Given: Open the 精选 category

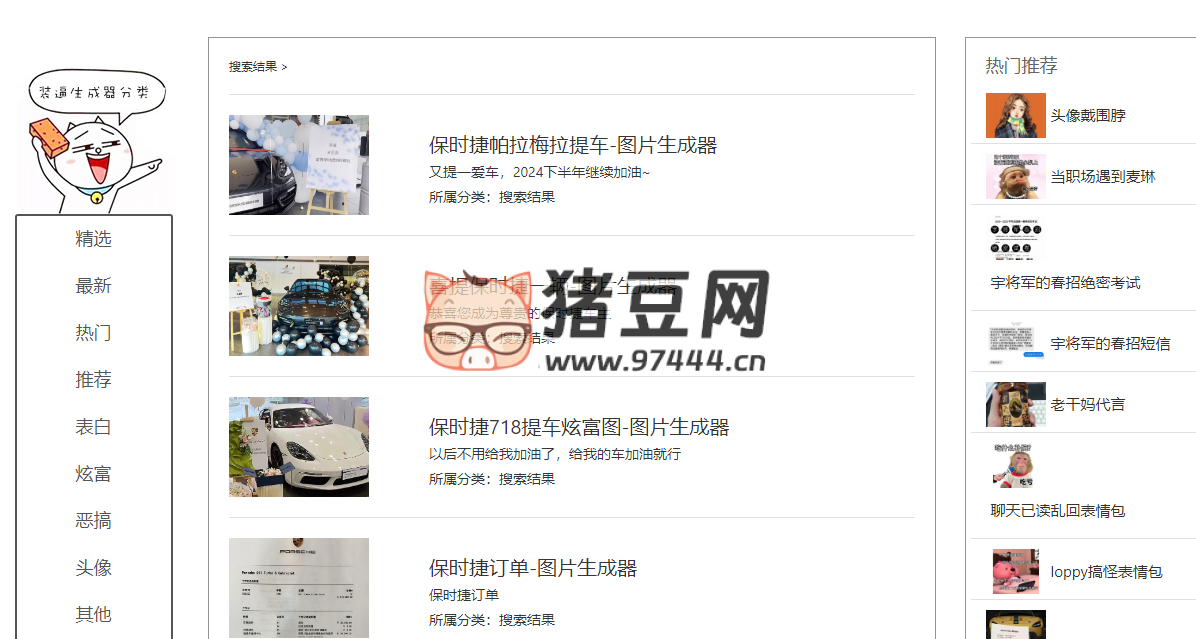Looking at the screenshot, I should 93,239.
